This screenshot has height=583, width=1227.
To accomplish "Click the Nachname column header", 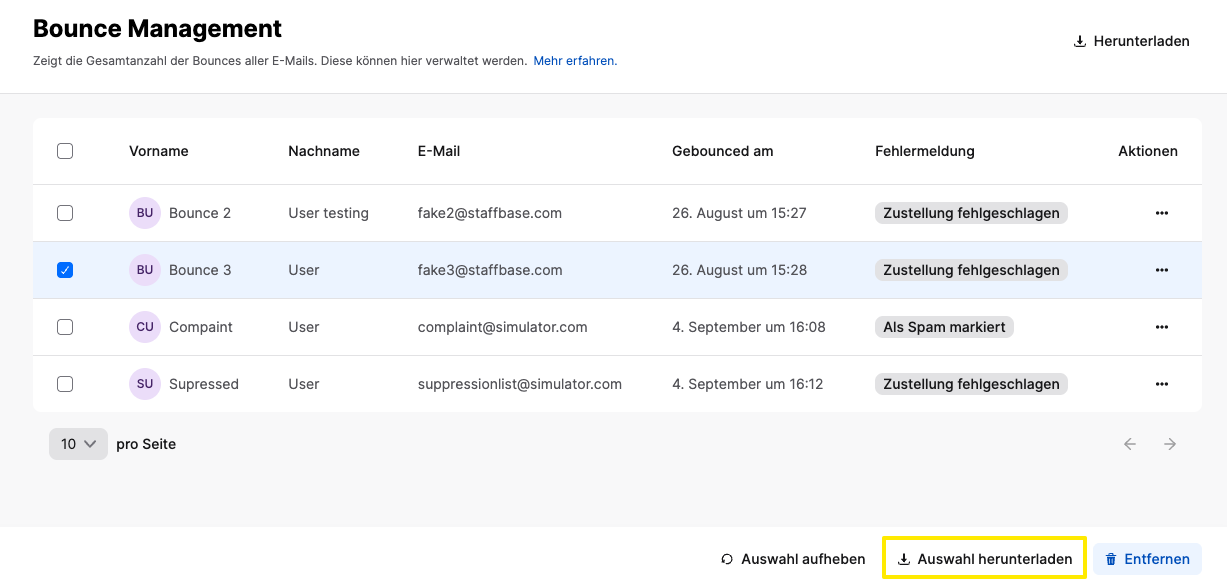I will [x=324, y=151].
